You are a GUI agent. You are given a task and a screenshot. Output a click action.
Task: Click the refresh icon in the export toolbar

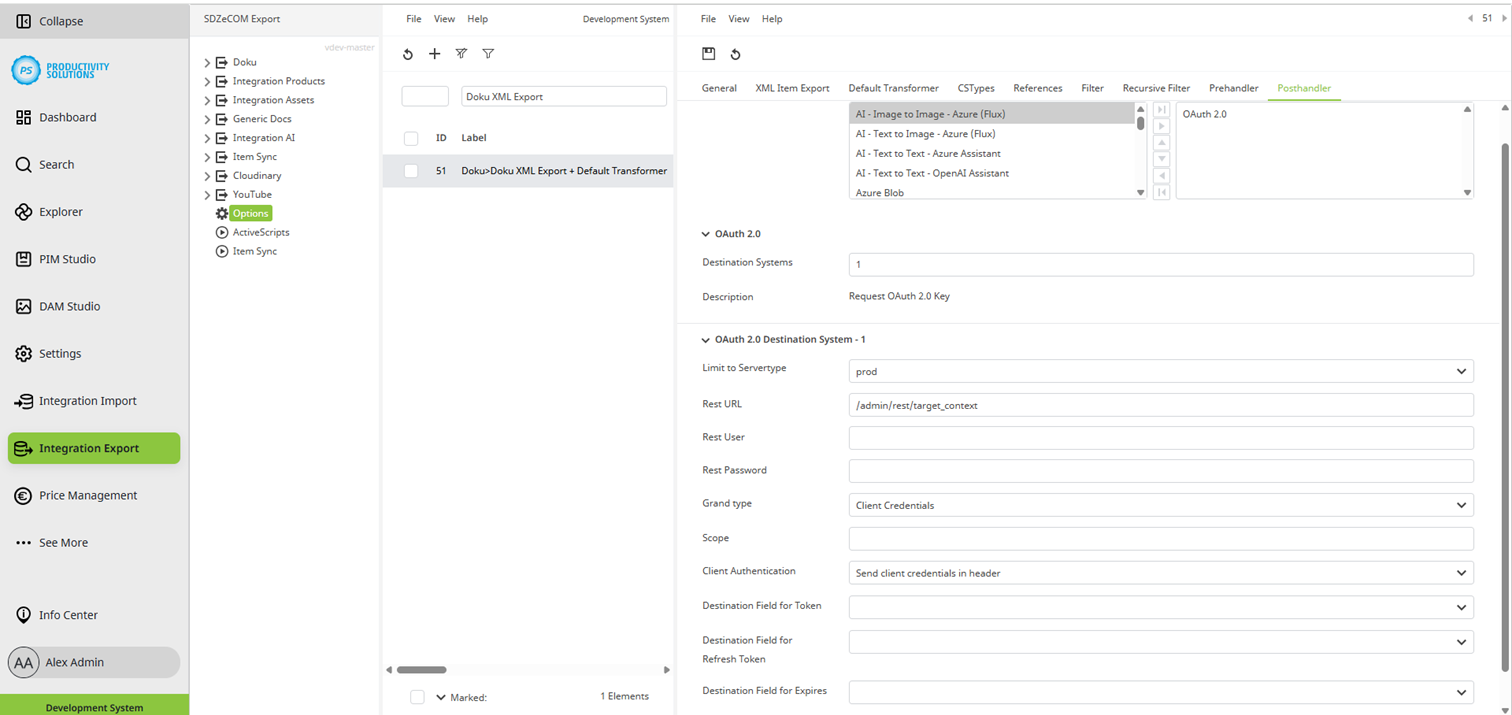pos(407,54)
